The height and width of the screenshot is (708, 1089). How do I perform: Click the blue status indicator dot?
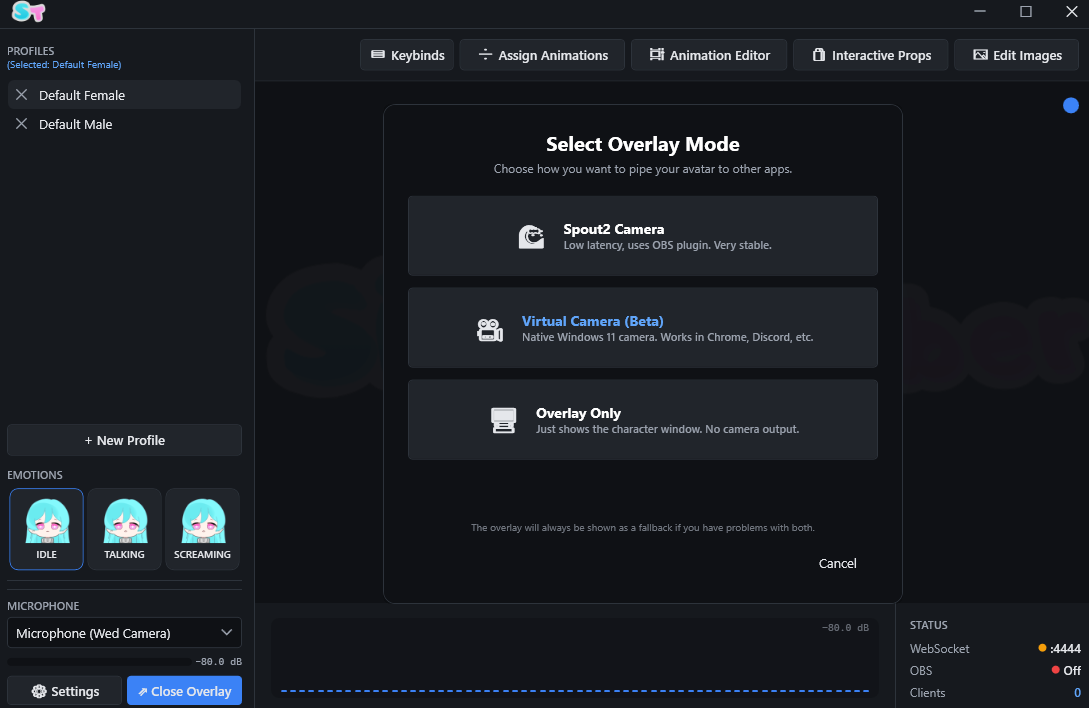pos(1071,105)
